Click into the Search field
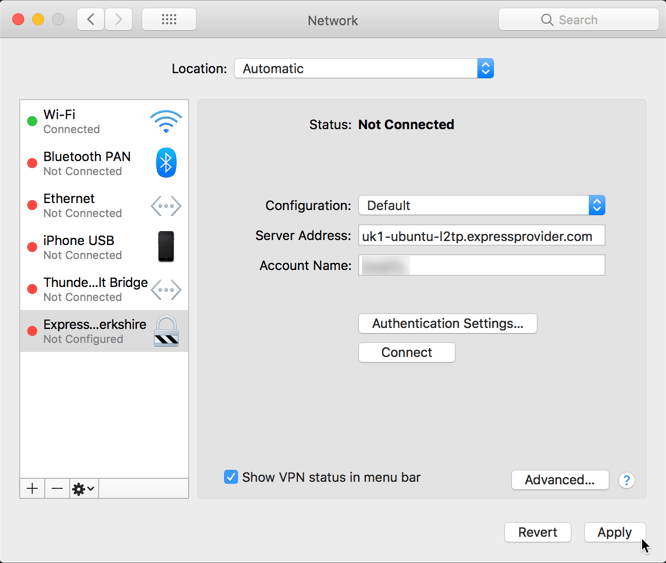This screenshot has height=563, width=666. coord(579,20)
